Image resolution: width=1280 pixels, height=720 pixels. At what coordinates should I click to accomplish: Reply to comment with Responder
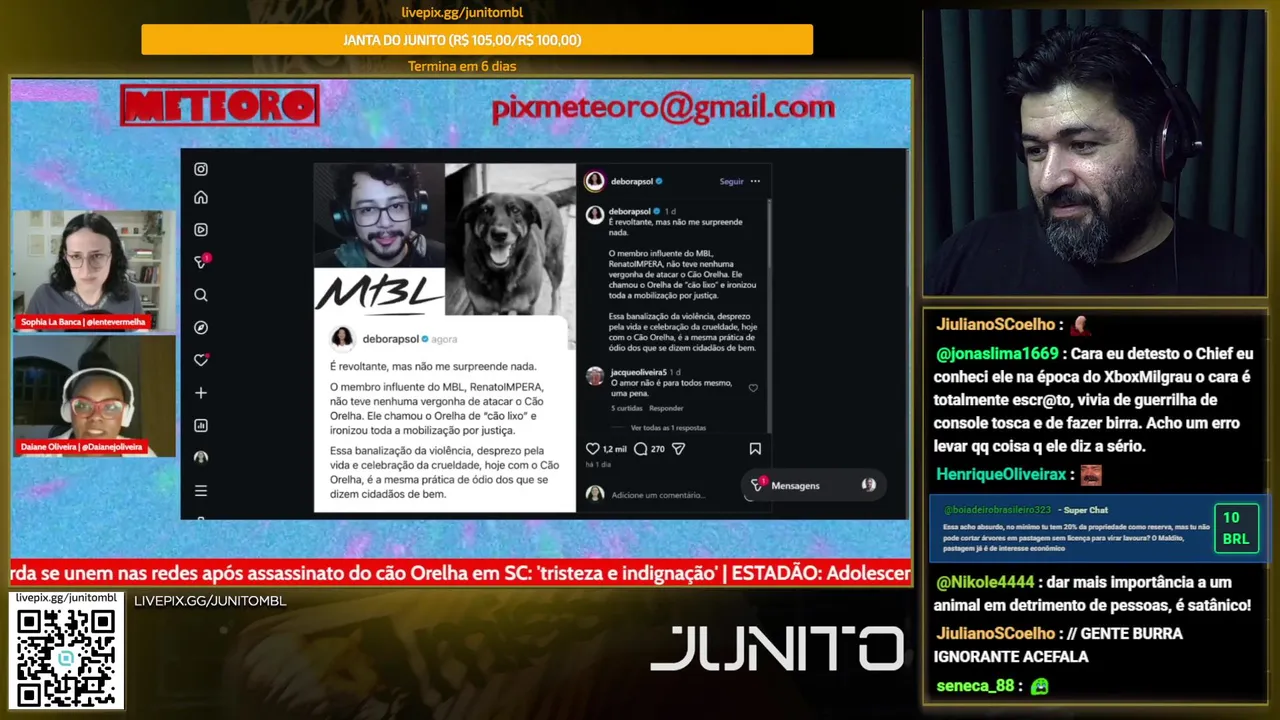coord(666,408)
